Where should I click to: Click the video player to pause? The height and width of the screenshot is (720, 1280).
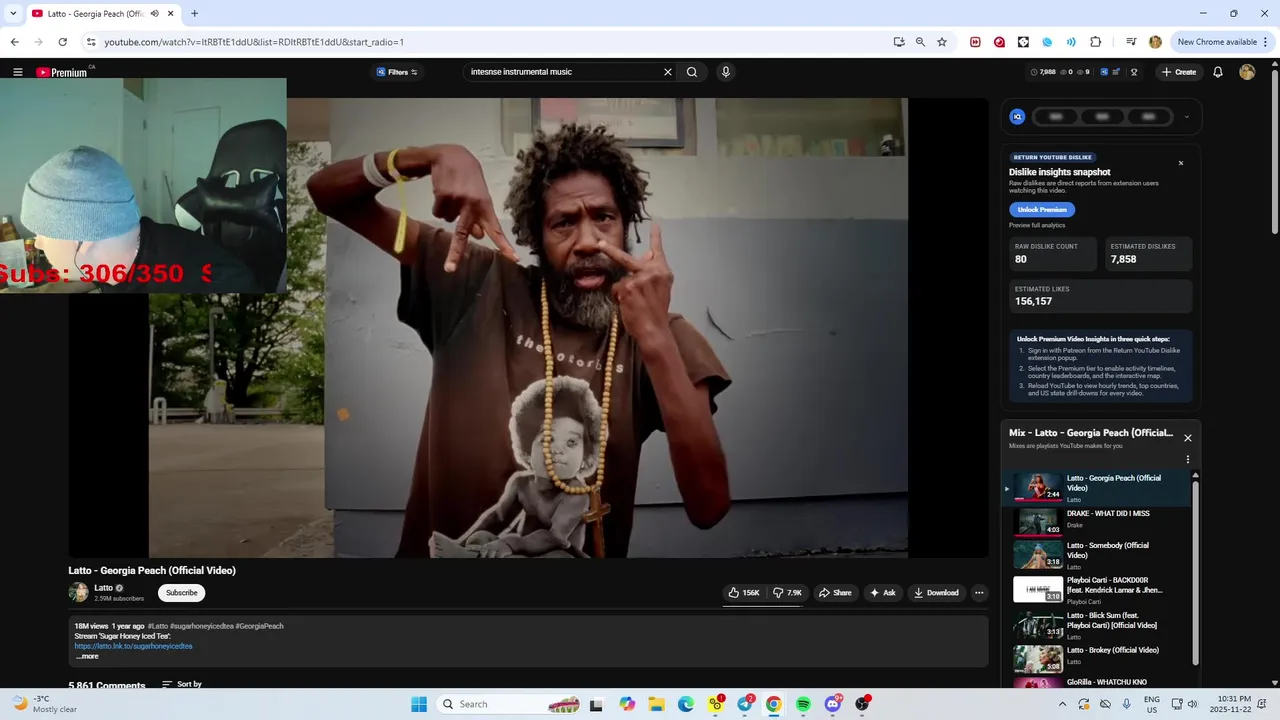(x=528, y=328)
